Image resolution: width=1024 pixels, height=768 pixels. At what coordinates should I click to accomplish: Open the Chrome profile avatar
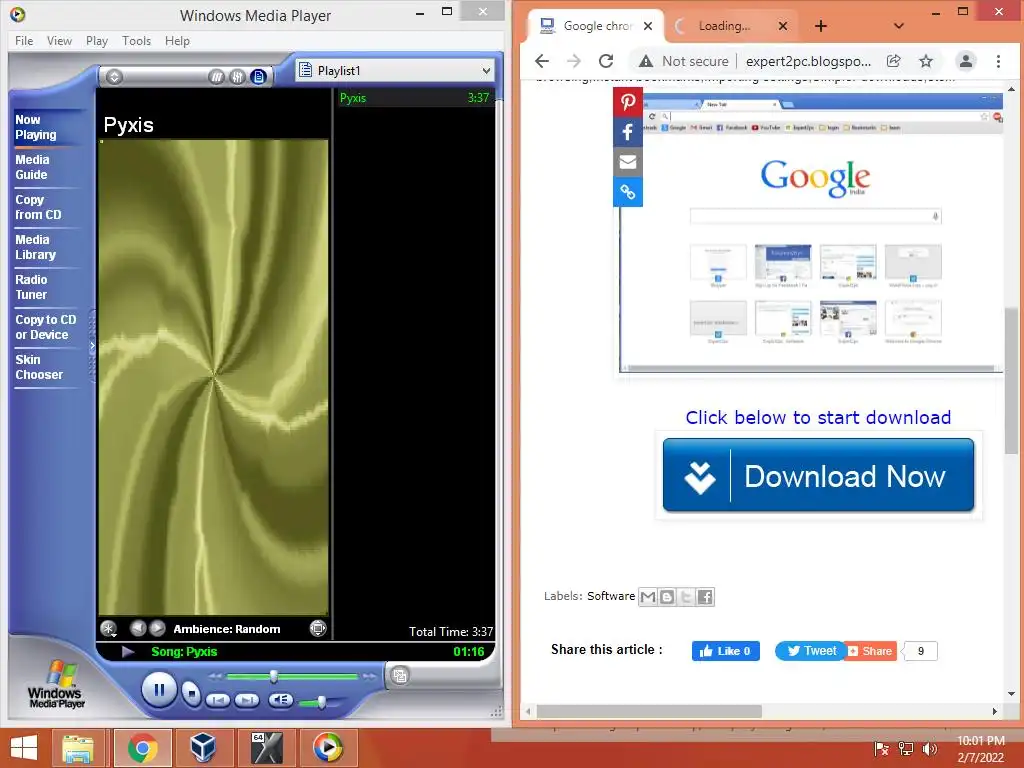(965, 61)
